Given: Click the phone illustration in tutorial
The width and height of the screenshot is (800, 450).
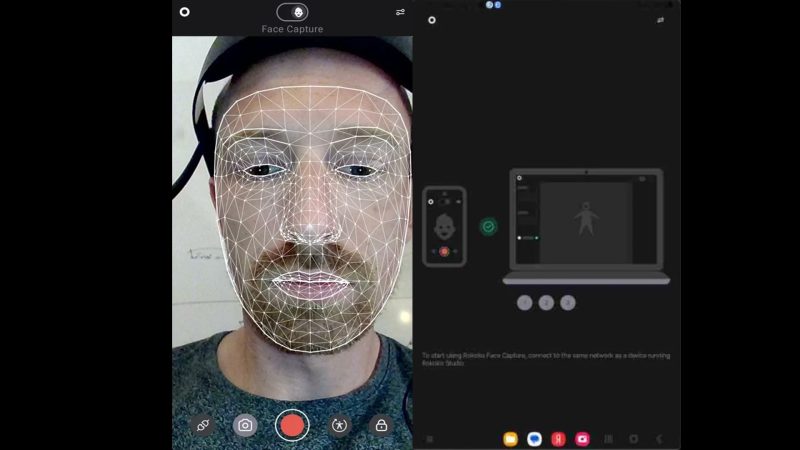Looking at the screenshot, I should pos(444,226).
